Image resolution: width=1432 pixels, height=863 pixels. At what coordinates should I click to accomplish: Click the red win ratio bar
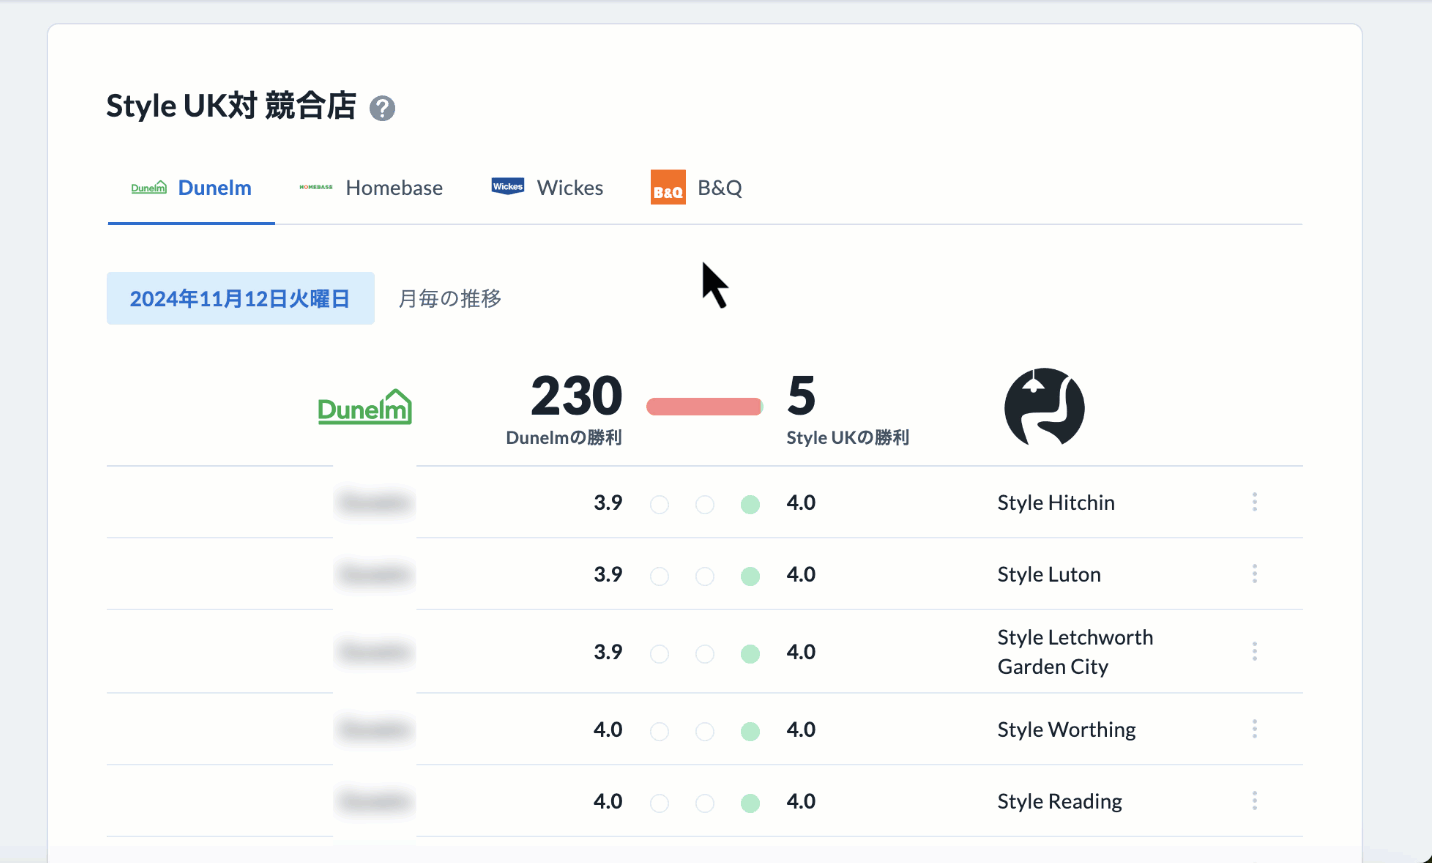[x=705, y=406]
